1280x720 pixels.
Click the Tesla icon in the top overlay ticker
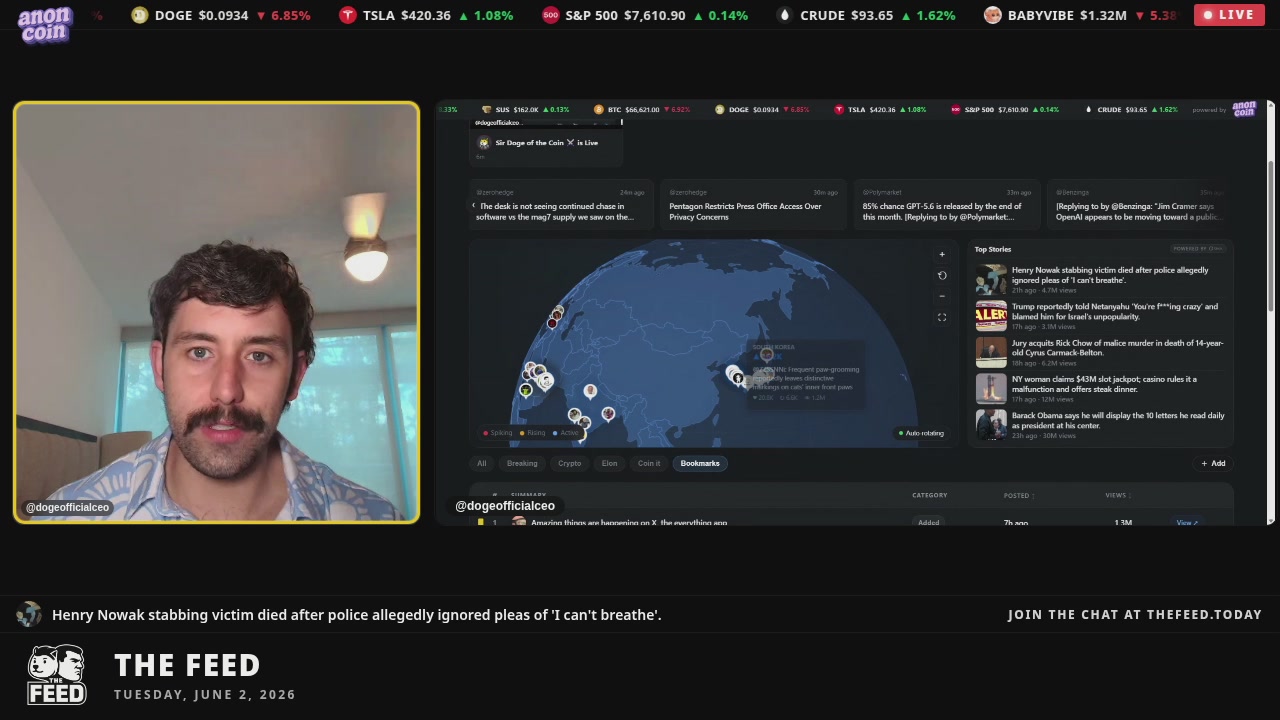click(347, 15)
